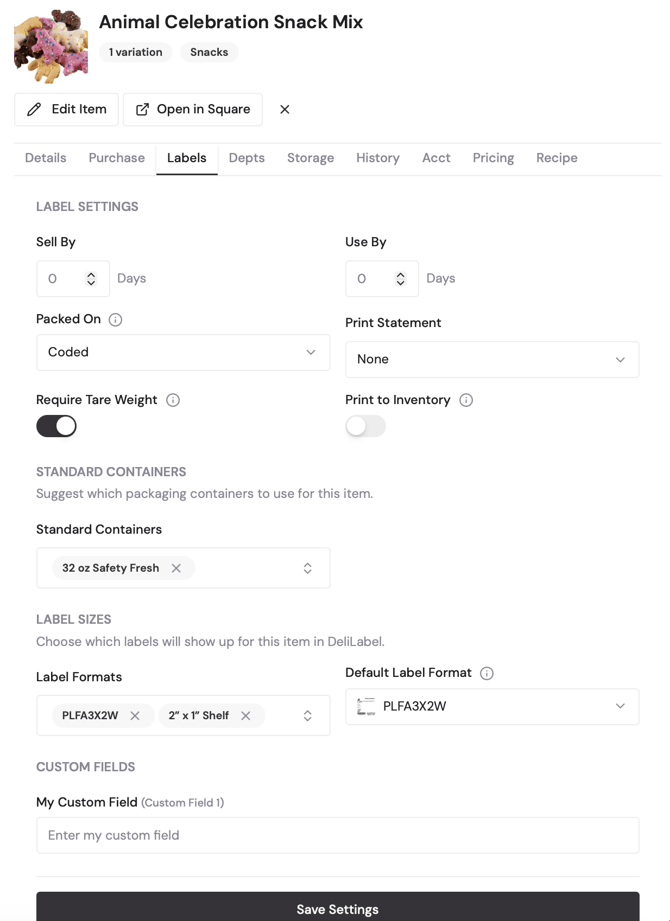670x921 pixels.
Task: Remove the 2" x 1" Shelf label chip
Action: (x=246, y=715)
